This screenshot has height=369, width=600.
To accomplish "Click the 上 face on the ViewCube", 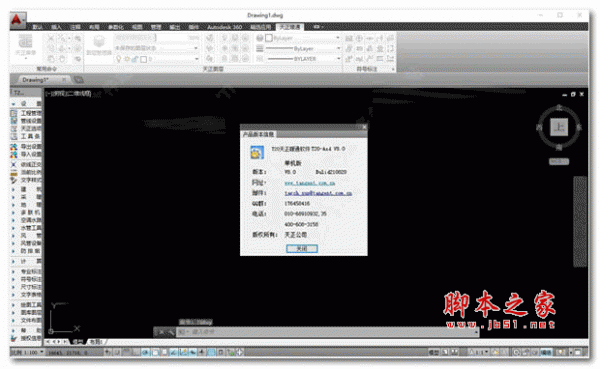I will click(559, 127).
